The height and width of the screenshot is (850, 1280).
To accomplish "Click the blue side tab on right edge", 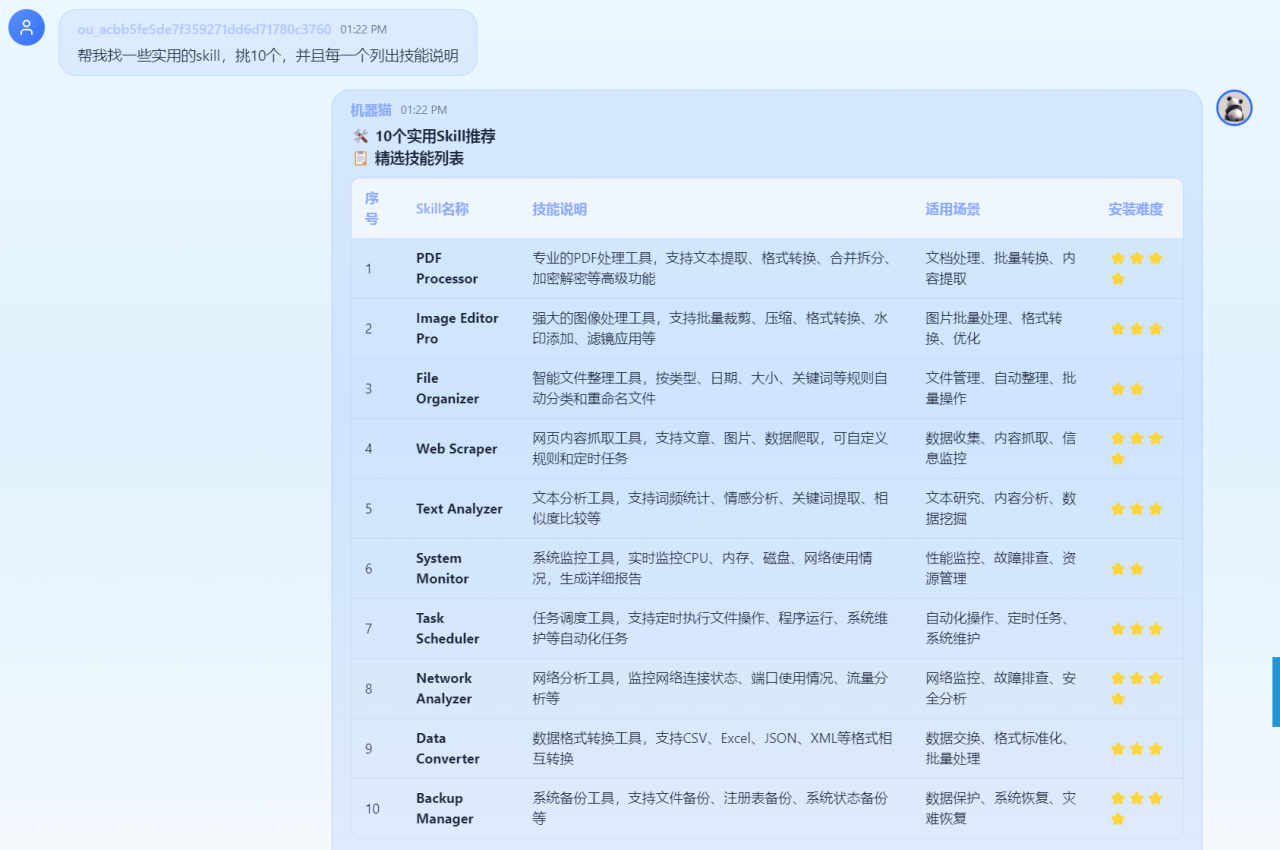I will 1276,691.
